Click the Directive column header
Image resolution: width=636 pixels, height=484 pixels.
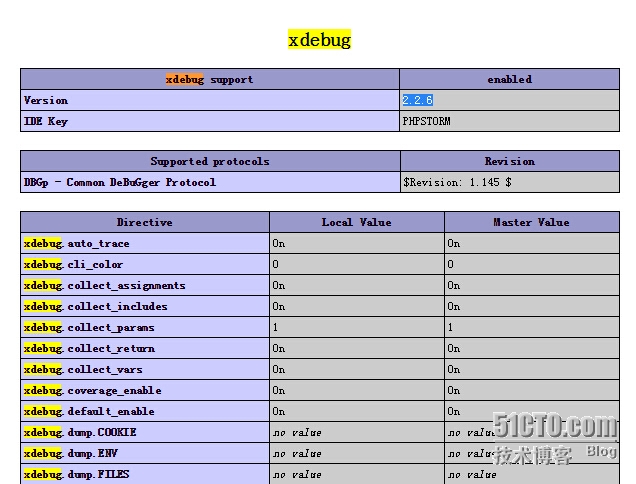pos(145,222)
